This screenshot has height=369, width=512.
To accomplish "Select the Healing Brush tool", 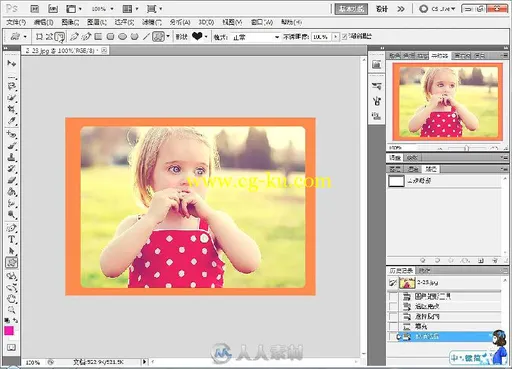I will [x=11, y=135].
